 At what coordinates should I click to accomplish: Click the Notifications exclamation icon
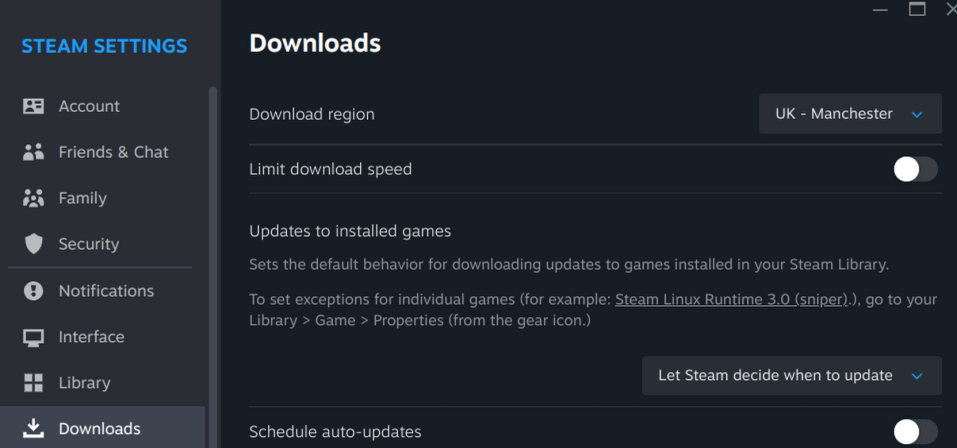pos(33,291)
